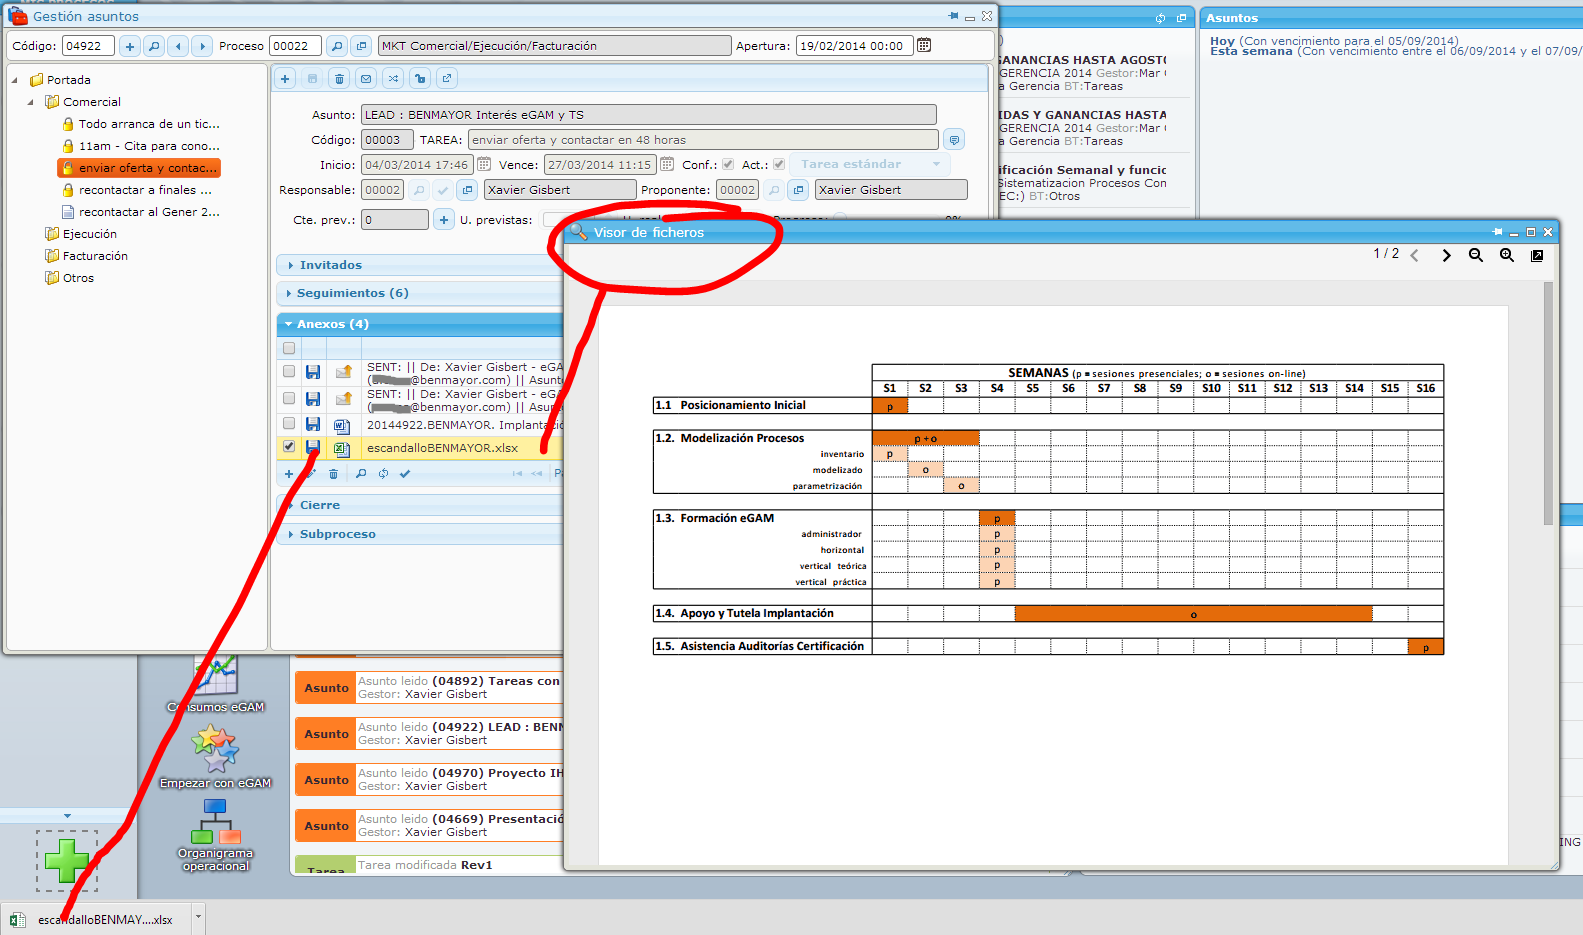1583x935 pixels.
Task: Delete the current task with the trash icon
Action: tap(339, 79)
